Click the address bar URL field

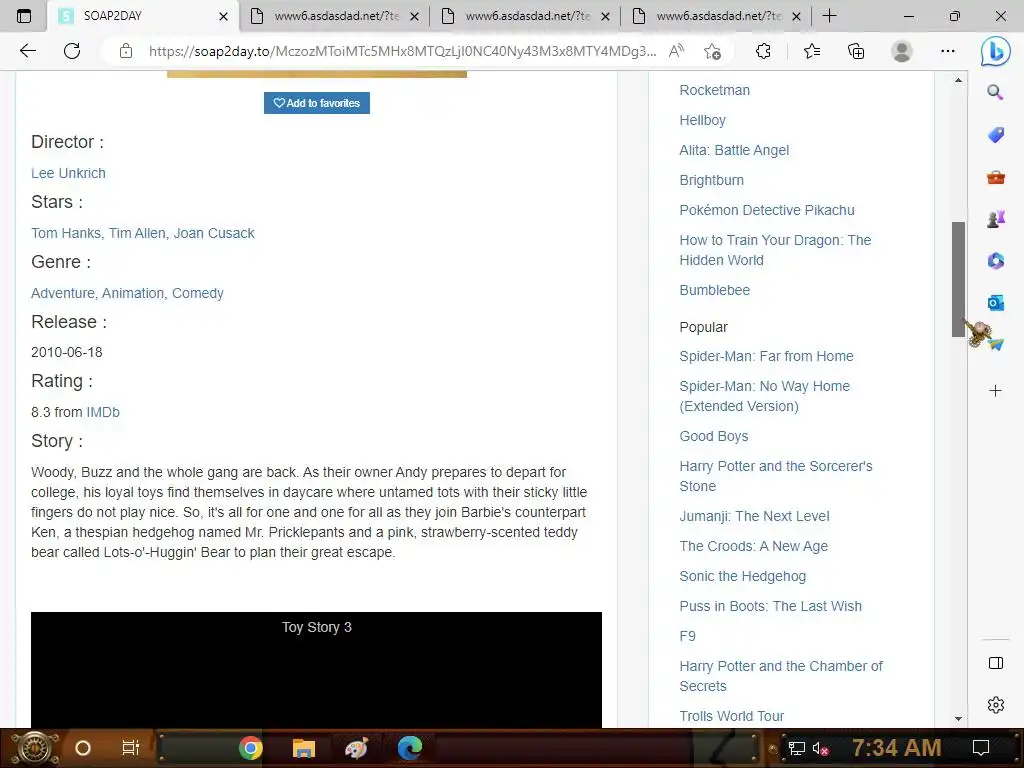pos(402,51)
